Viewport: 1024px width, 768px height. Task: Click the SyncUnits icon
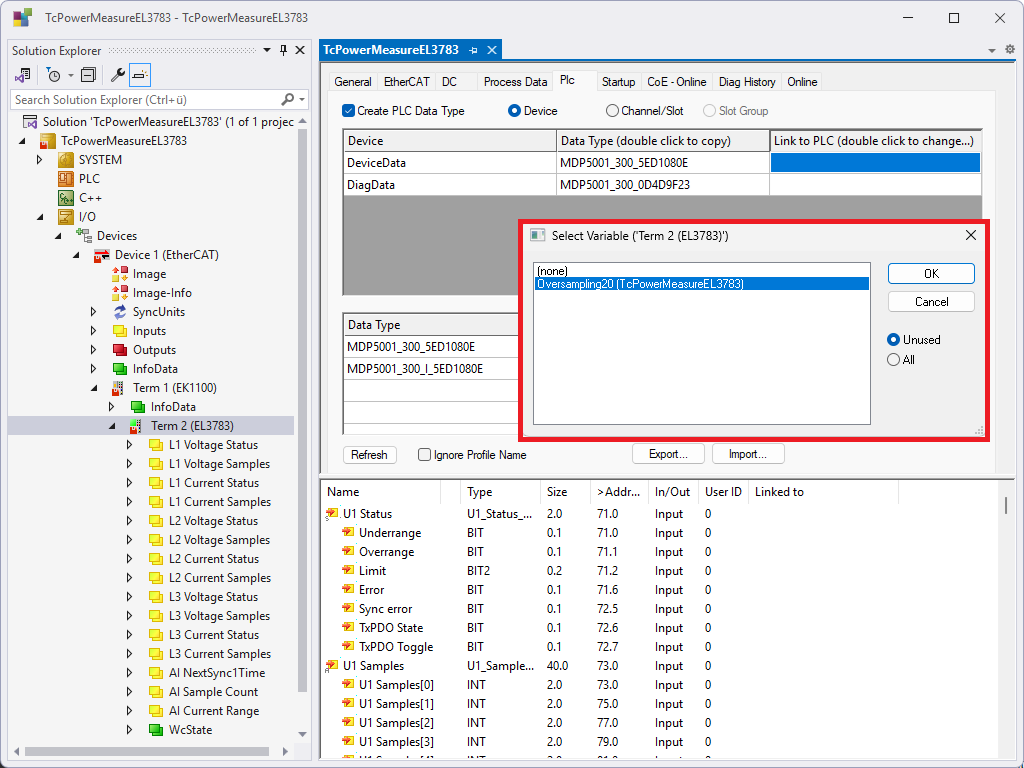[x=120, y=312]
